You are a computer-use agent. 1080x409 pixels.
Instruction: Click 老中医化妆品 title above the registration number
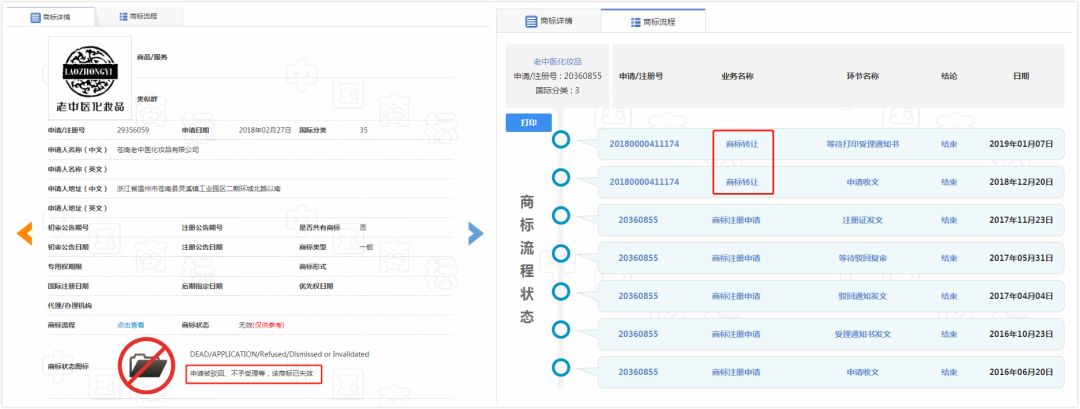(x=557, y=62)
